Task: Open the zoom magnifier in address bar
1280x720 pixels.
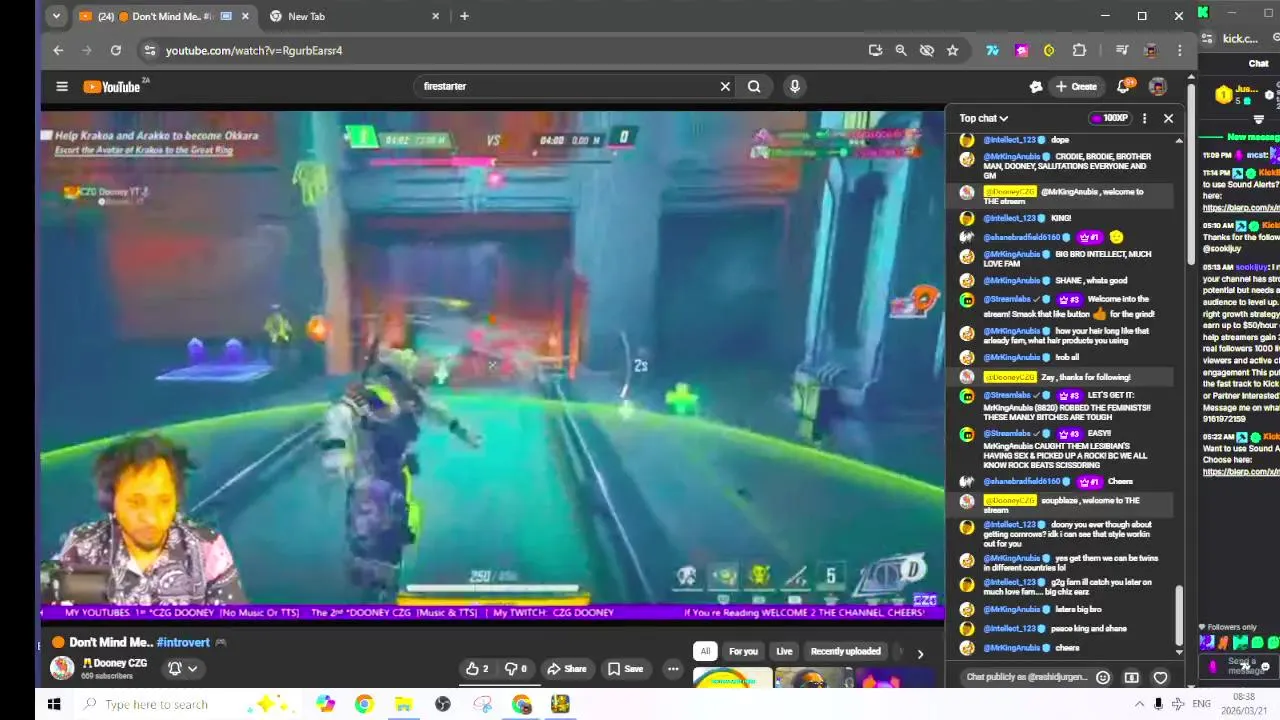Action: tap(901, 50)
